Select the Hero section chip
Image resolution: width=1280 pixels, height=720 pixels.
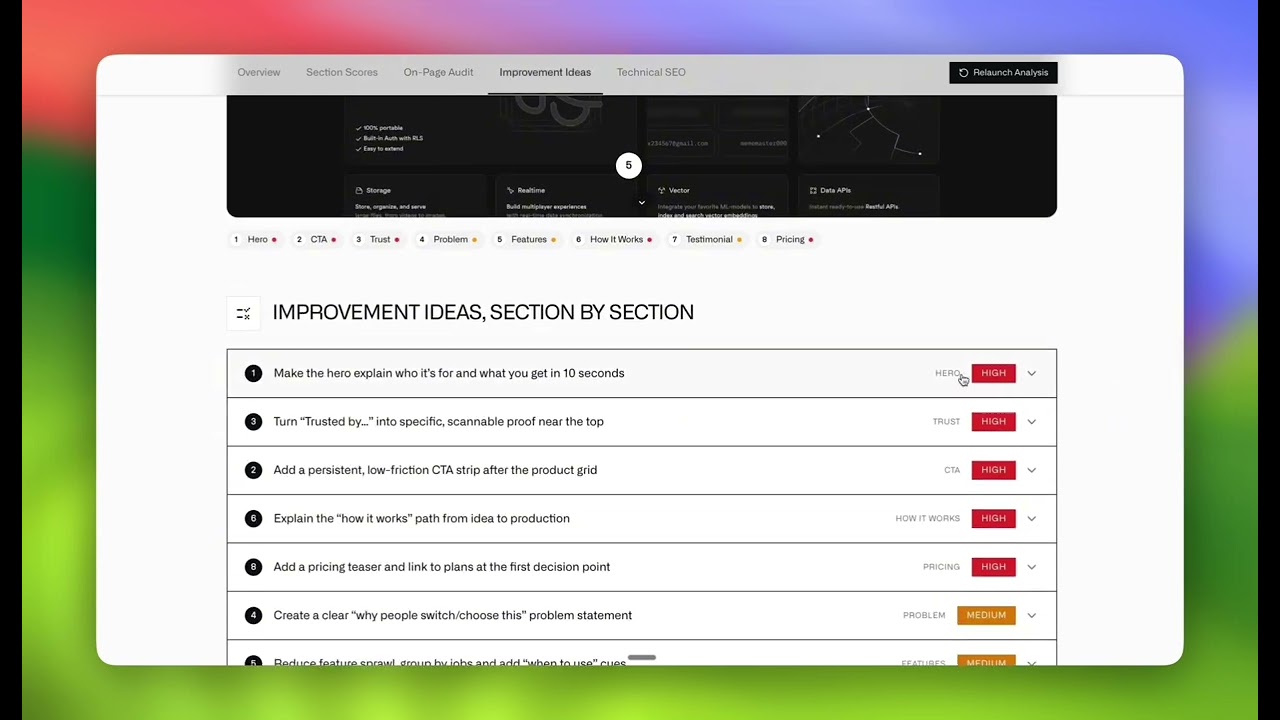(x=255, y=239)
